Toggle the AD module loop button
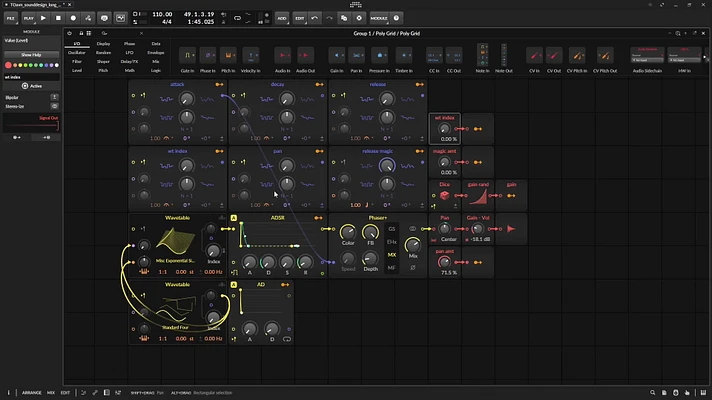Image resolution: width=712 pixels, height=400 pixels. (x=287, y=339)
